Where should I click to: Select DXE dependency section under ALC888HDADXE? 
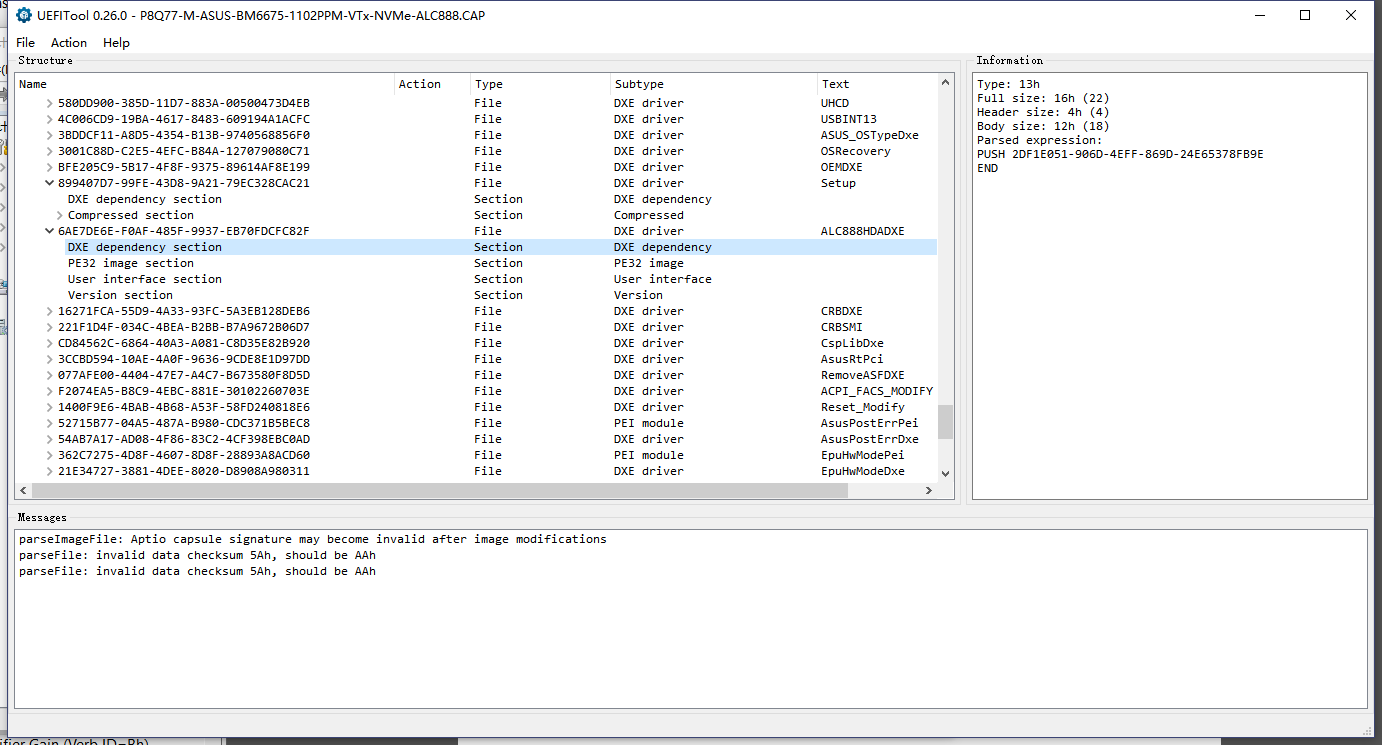pos(476,247)
